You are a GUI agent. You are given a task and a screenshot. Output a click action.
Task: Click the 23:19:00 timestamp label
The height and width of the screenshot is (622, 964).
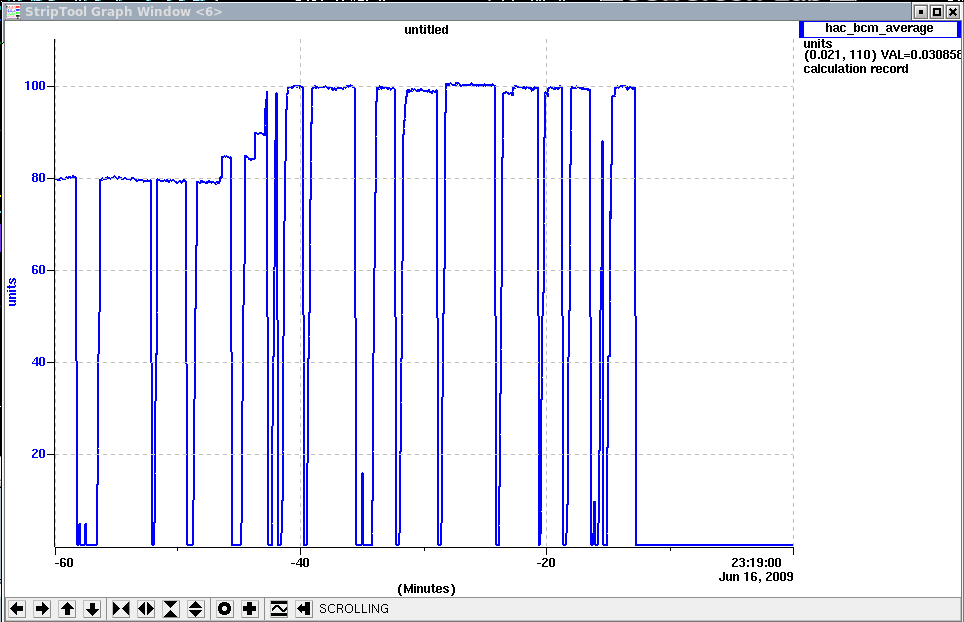pyautogui.click(x=756, y=562)
